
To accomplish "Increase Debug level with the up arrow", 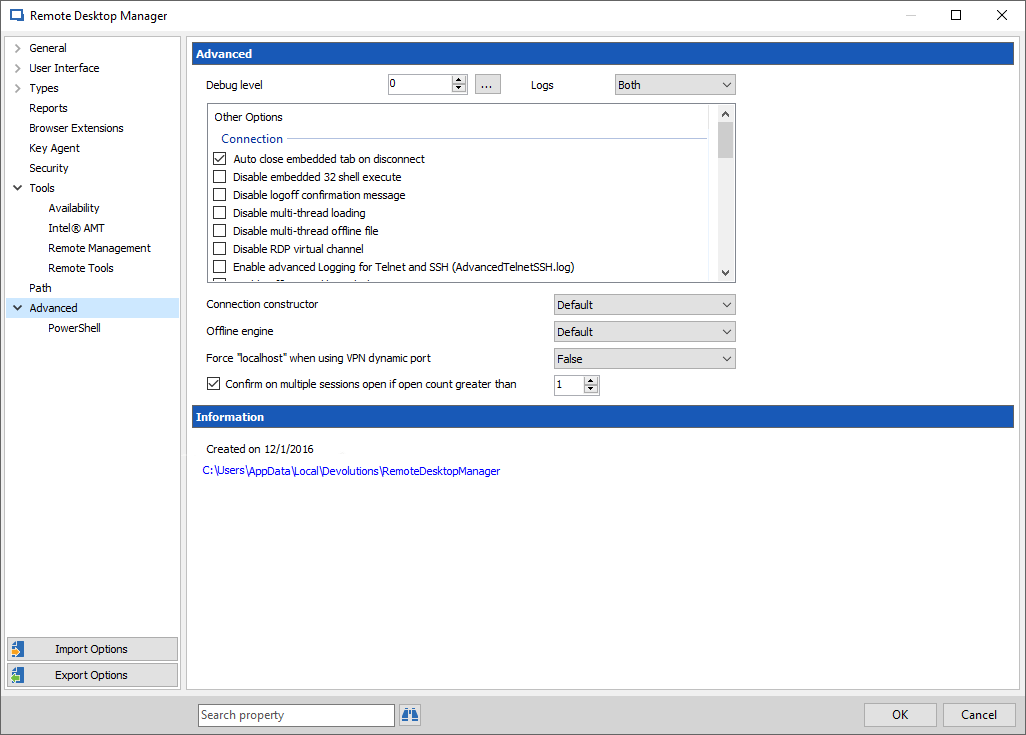I will tap(458, 79).
